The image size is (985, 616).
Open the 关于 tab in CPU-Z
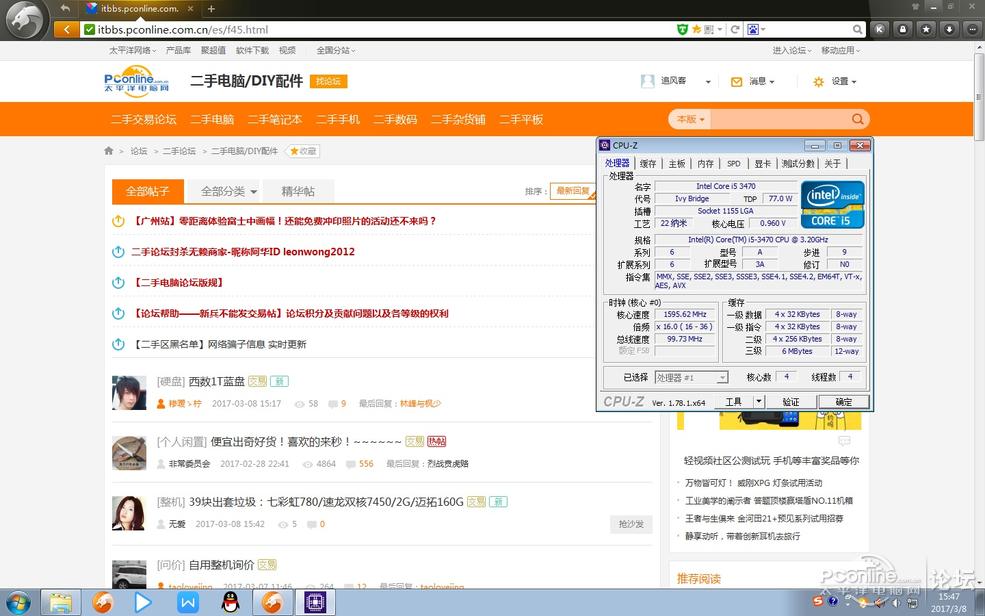833,163
